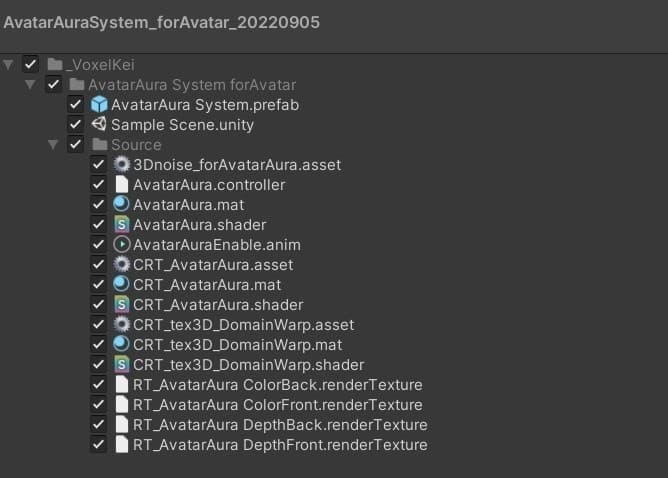Click the Source folder icon
668x478 pixels.
pyautogui.click(x=99, y=145)
